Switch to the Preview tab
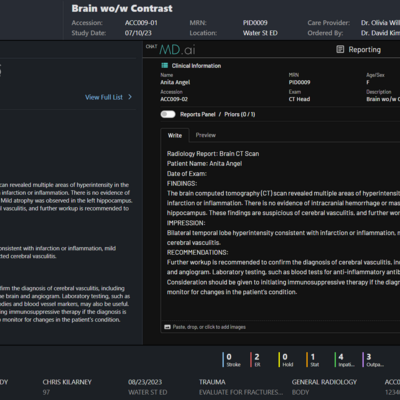This screenshot has width=400, height=400. (x=206, y=135)
